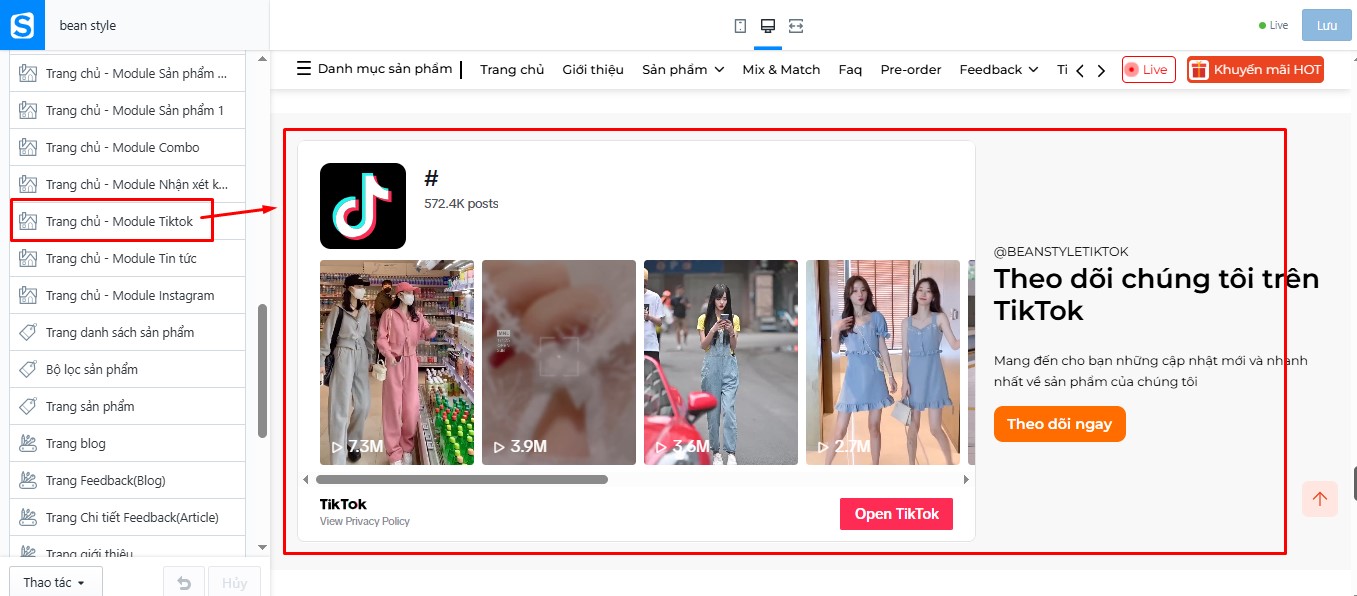Click the Live record dot icon
Viewport: 1357px width, 596px height.
point(1132,70)
